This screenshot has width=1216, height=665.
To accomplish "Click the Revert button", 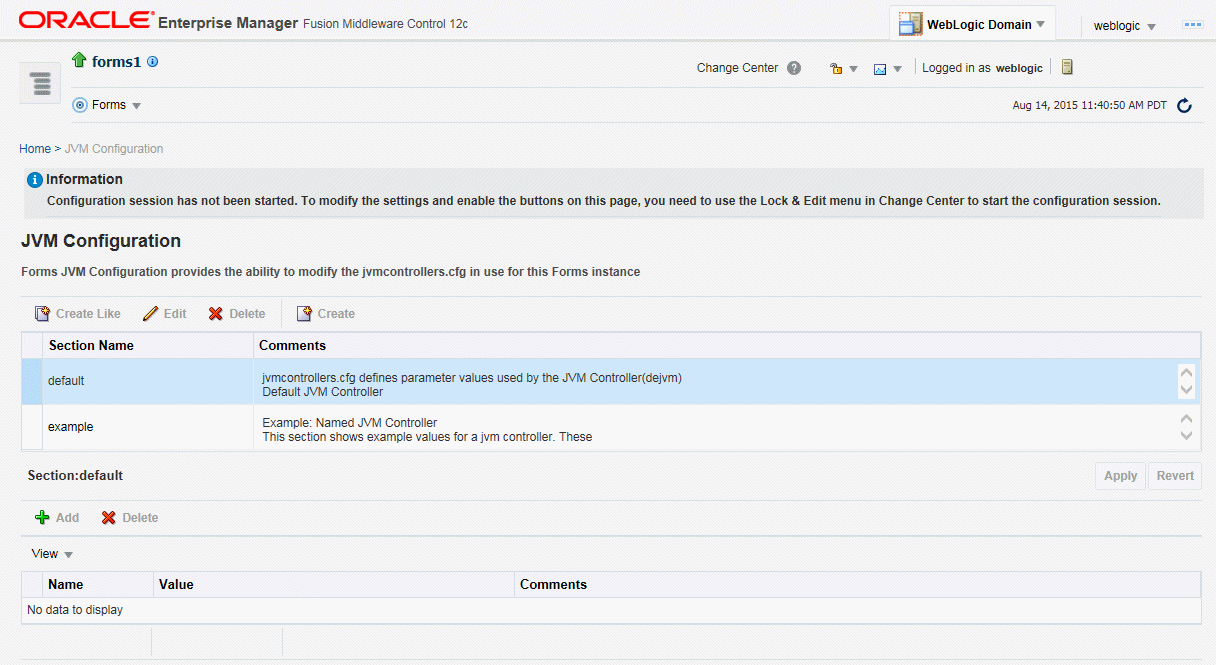I will click(1175, 476).
